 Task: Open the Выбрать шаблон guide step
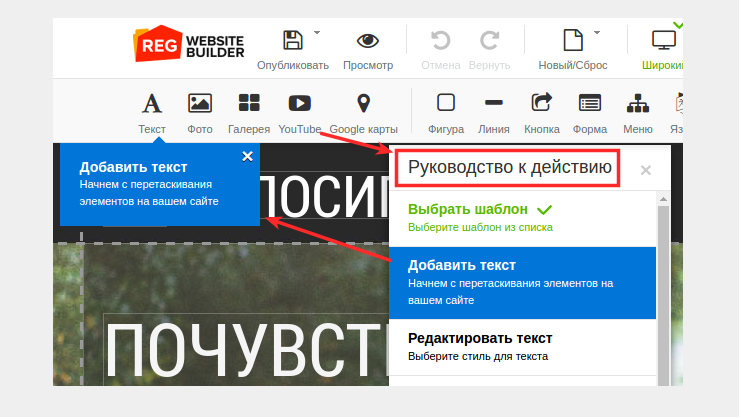[522, 218]
